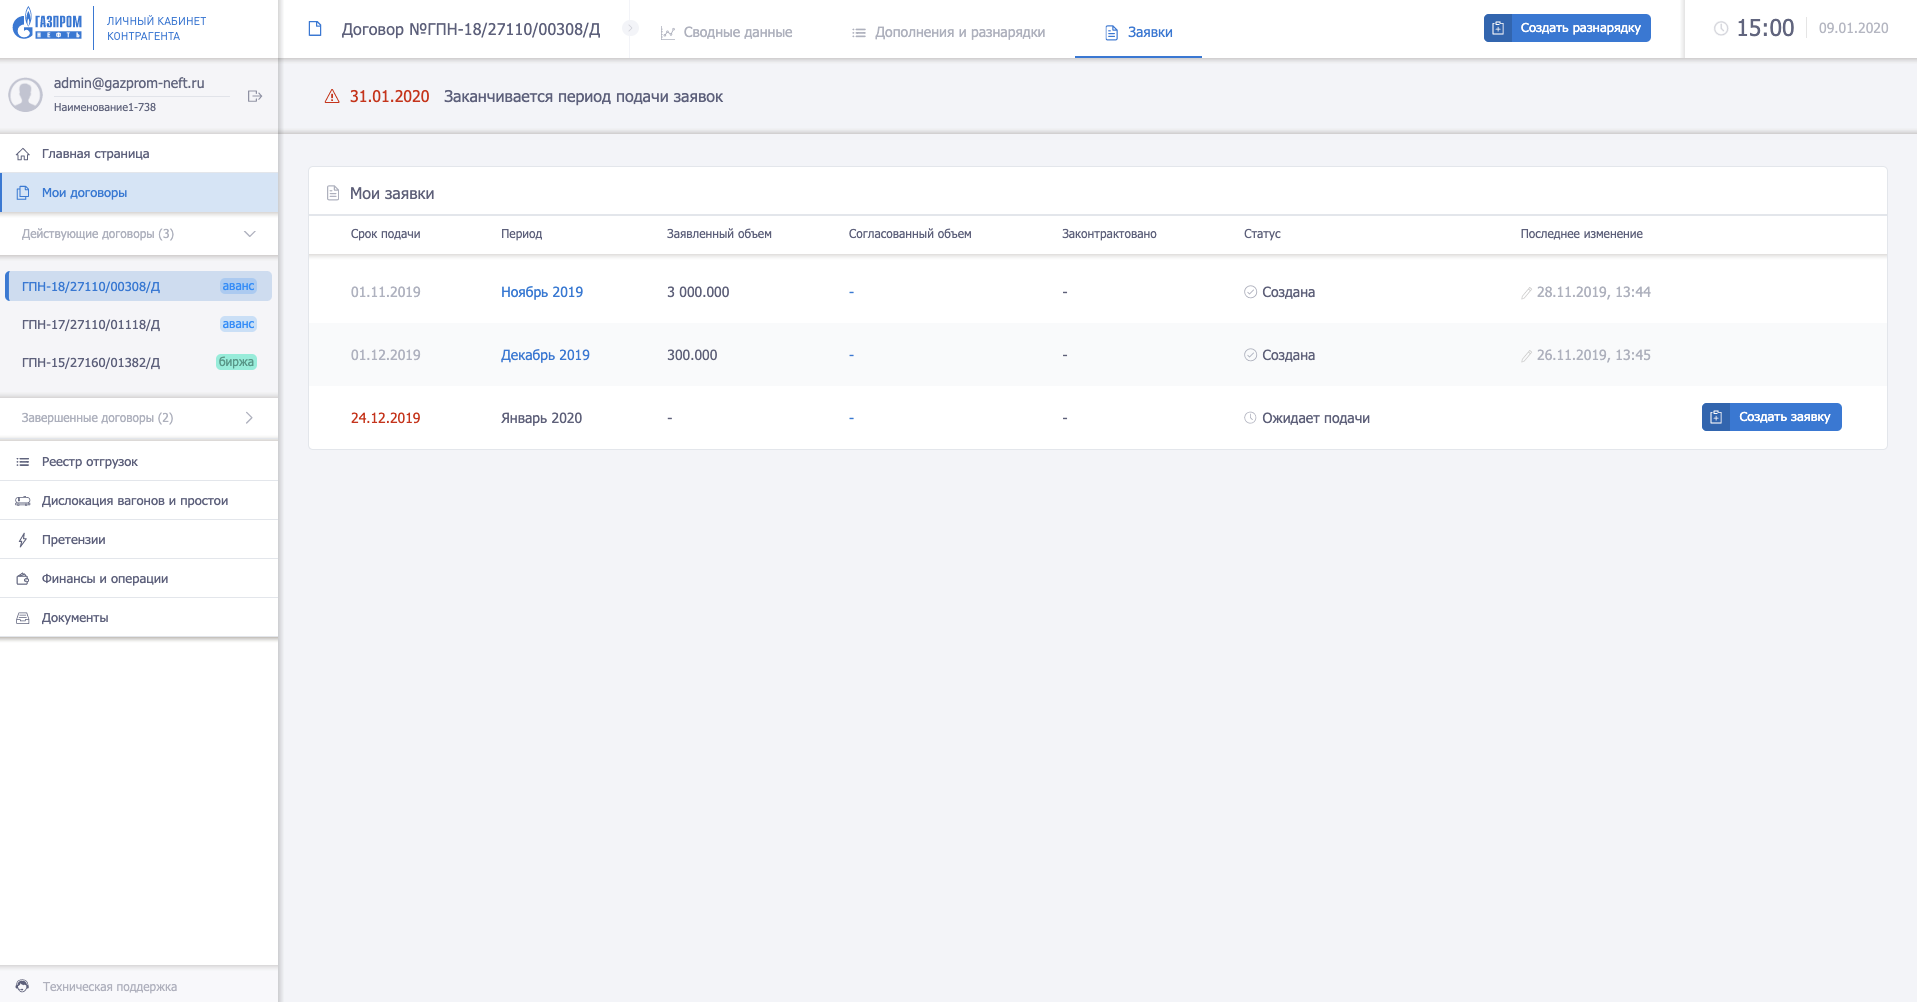Open the Ноябрь 2019 period link
This screenshot has width=1917, height=1002.
coord(541,292)
